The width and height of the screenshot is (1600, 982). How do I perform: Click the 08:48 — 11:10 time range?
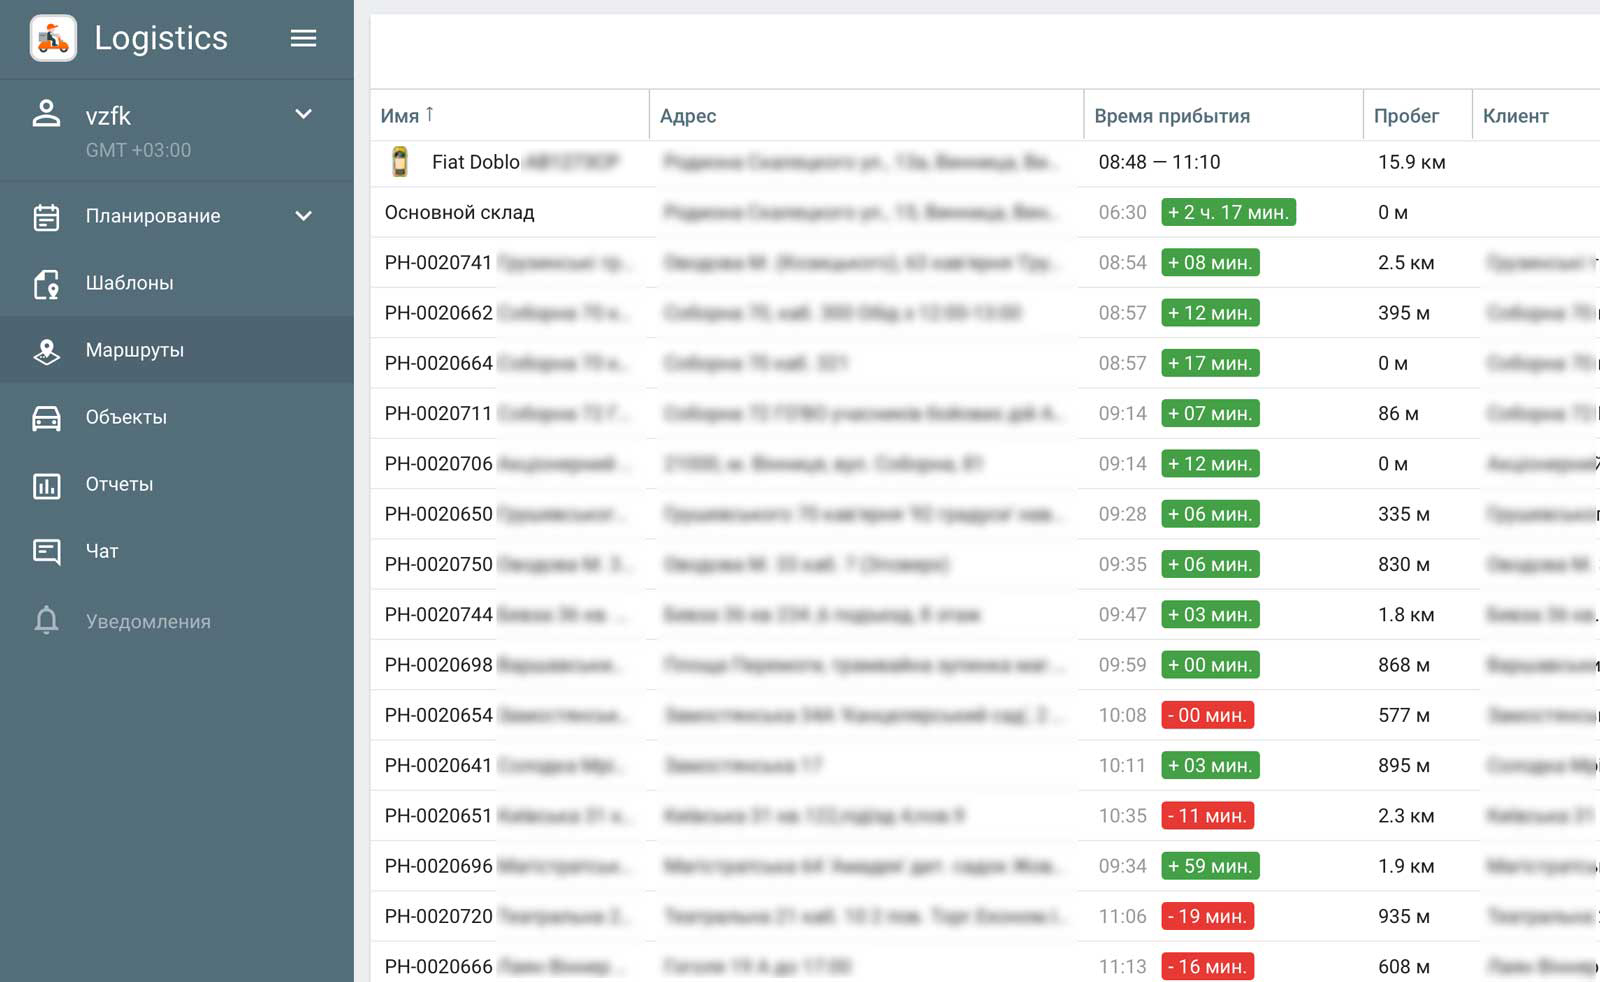pos(1159,162)
